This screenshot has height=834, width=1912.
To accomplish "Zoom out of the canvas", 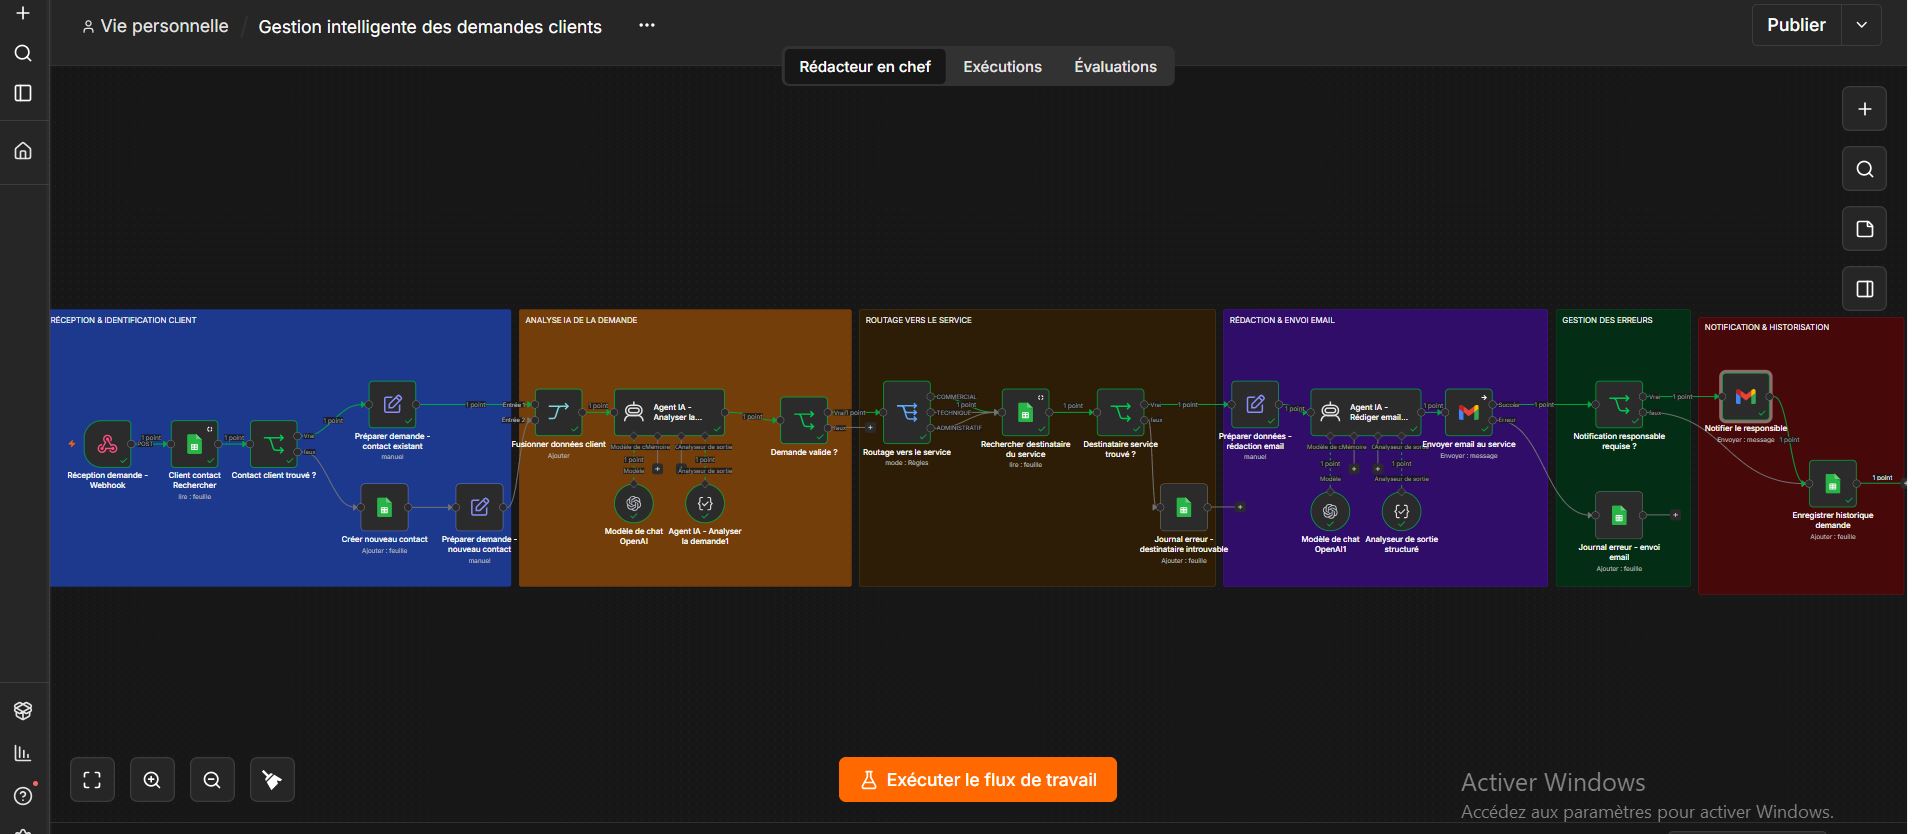I will click(x=212, y=780).
